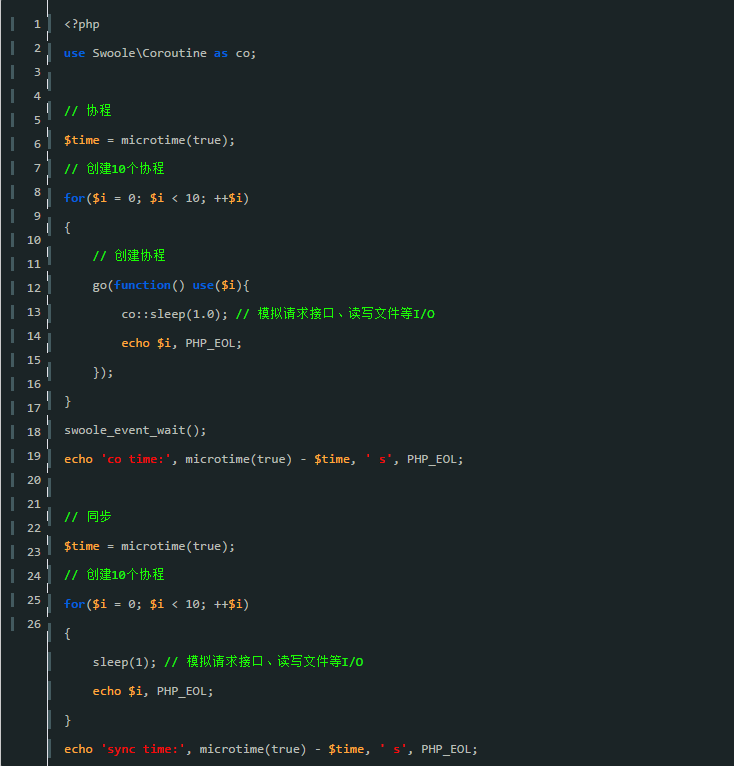Click line number 11 in gutter

point(34,264)
